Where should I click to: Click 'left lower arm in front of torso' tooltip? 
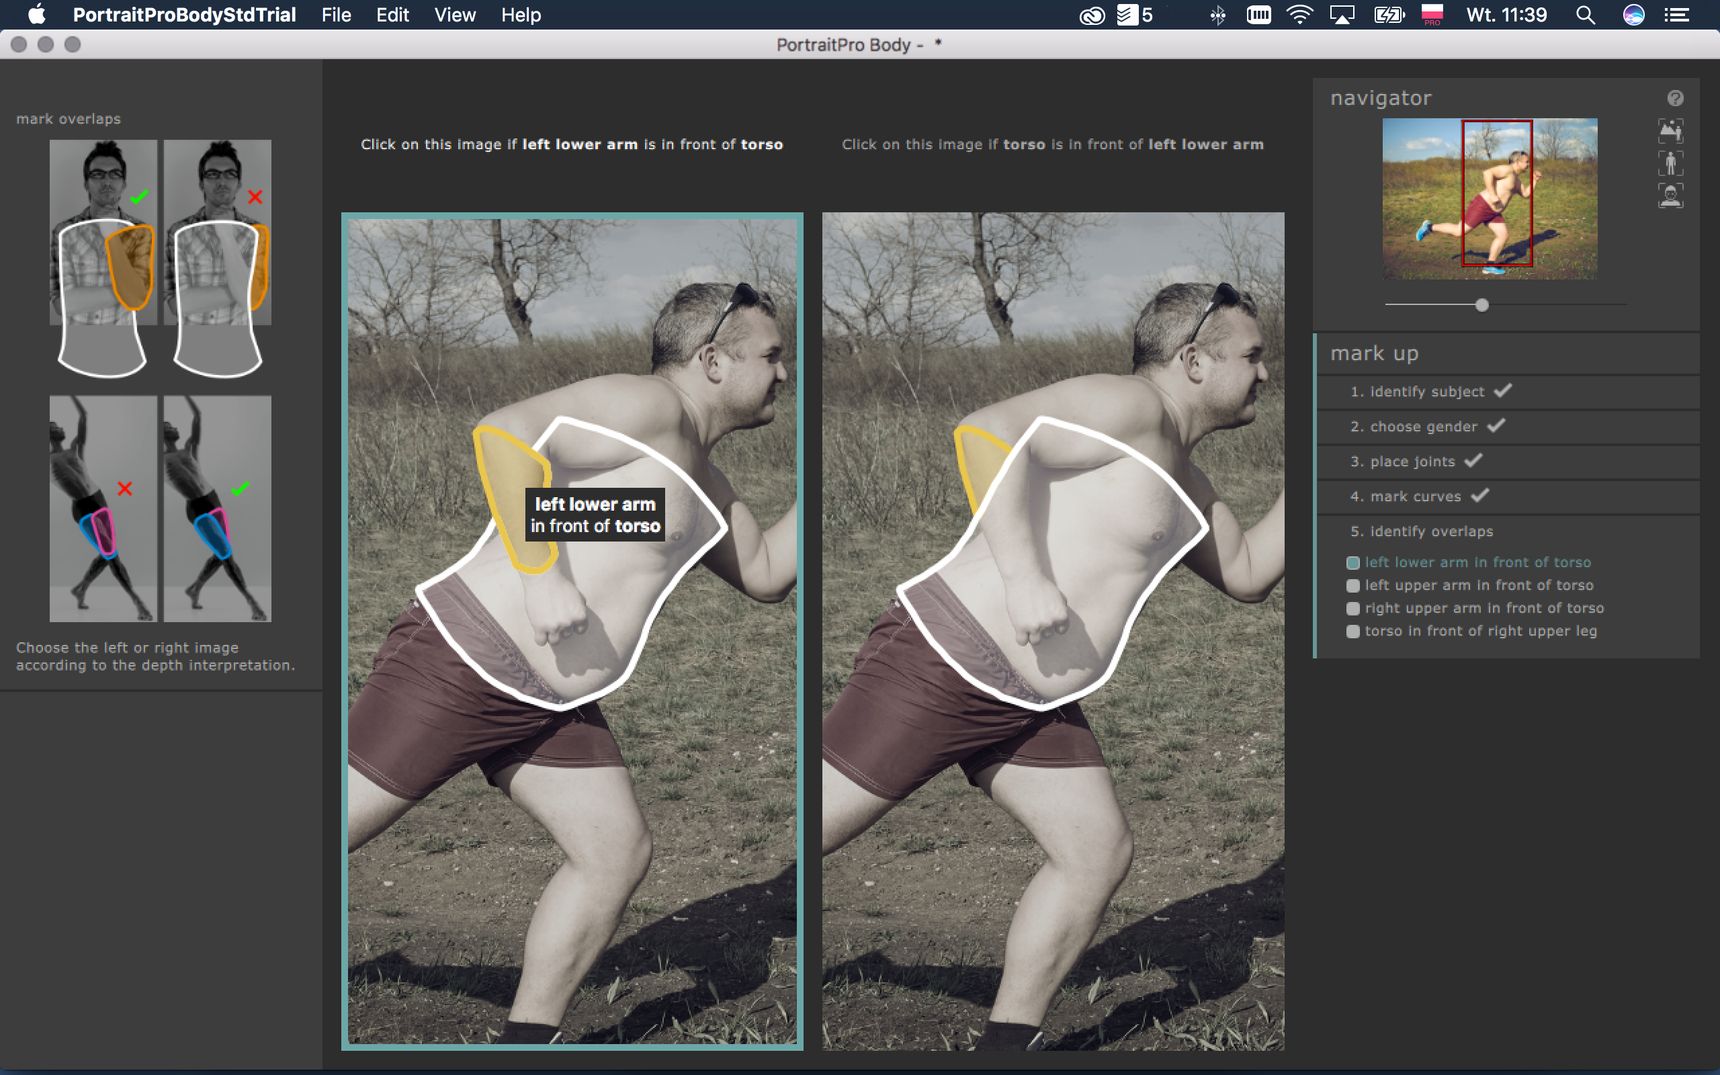point(595,515)
